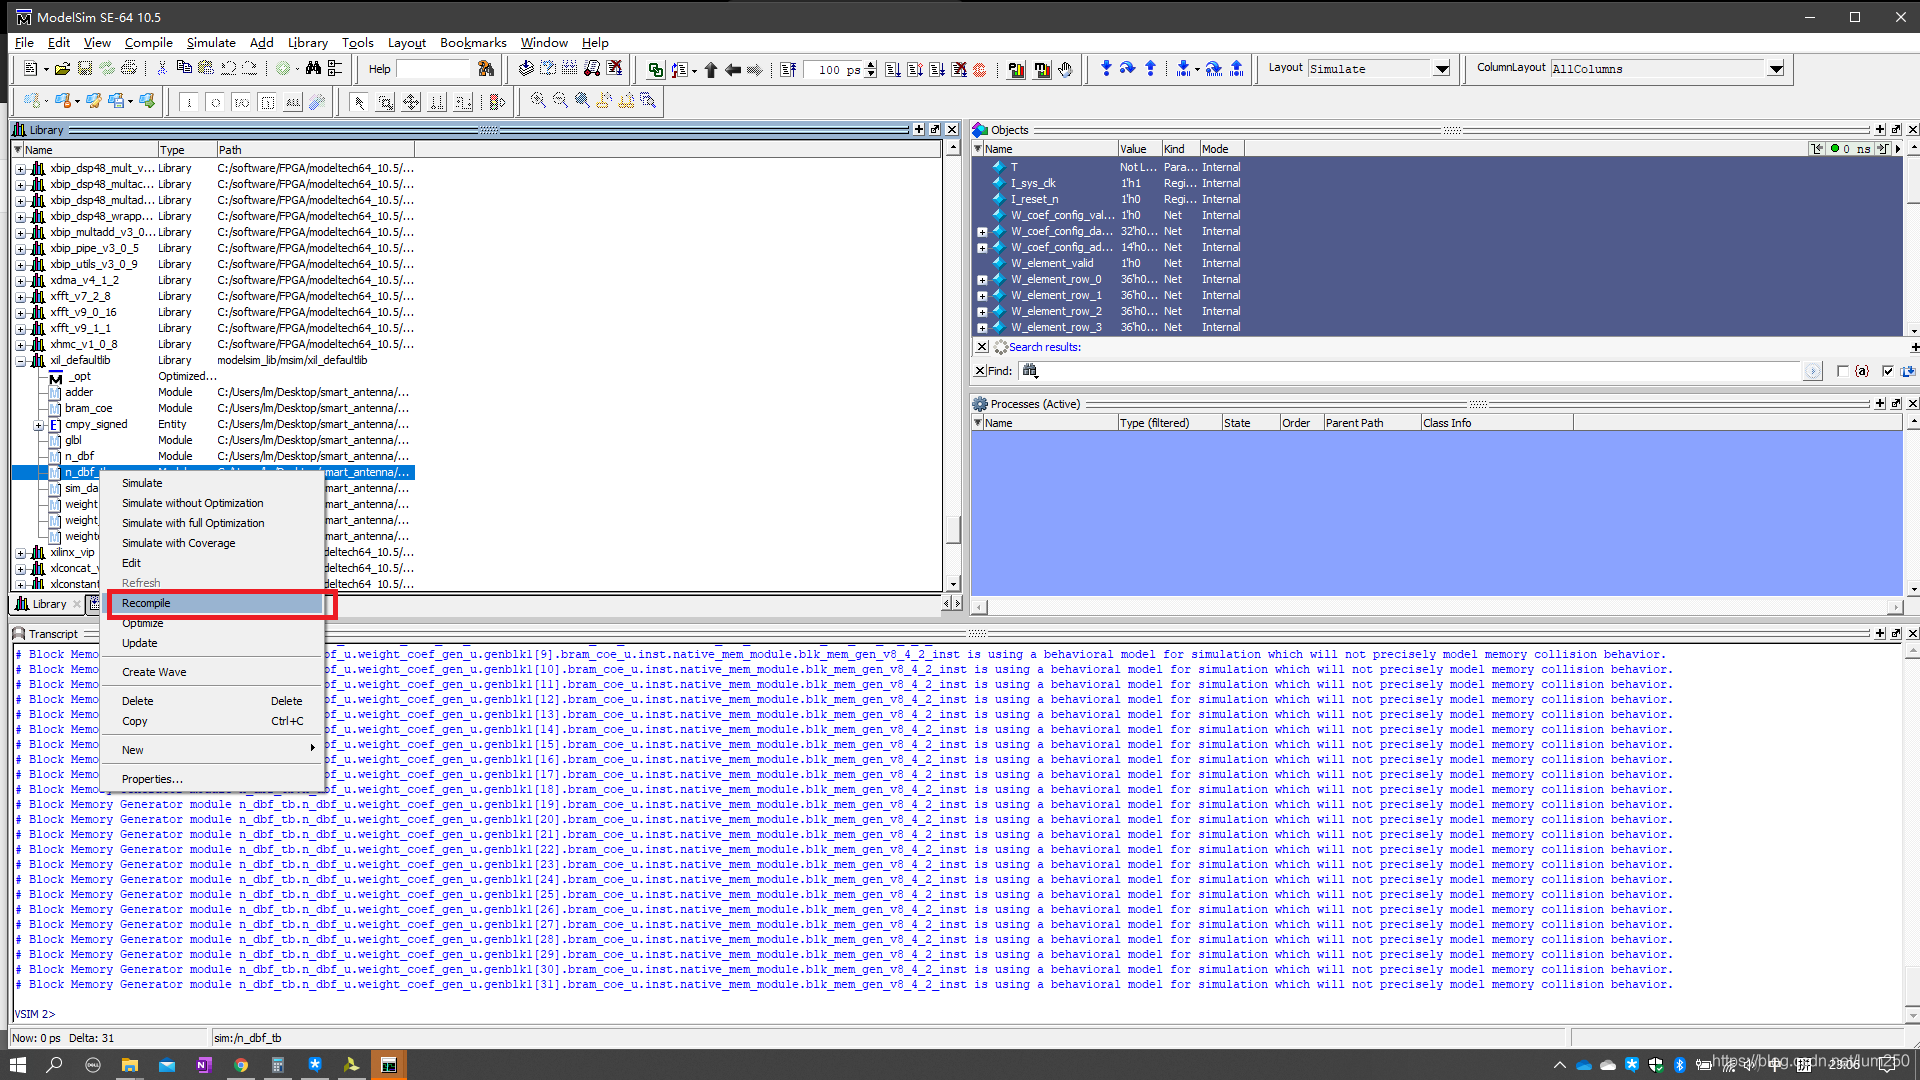The image size is (1920, 1080).
Task: Click the binoculars Find icon in toolbar
Action: click(x=313, y=69)
